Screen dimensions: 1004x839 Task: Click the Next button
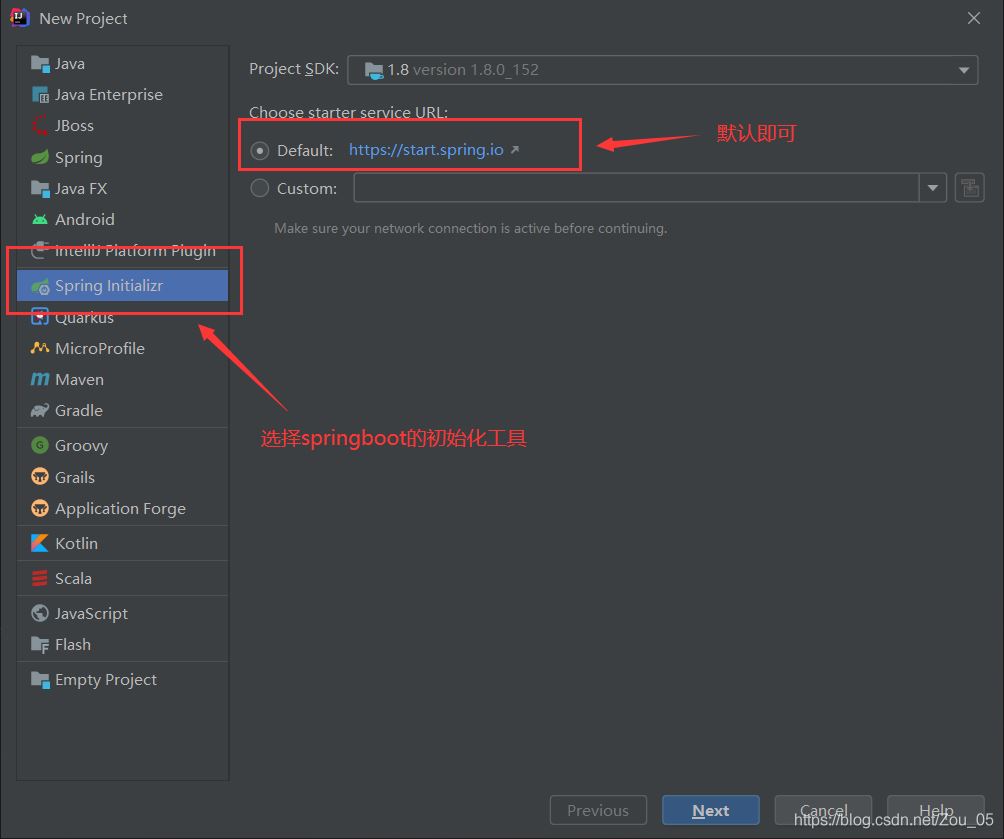click(710, 810)
